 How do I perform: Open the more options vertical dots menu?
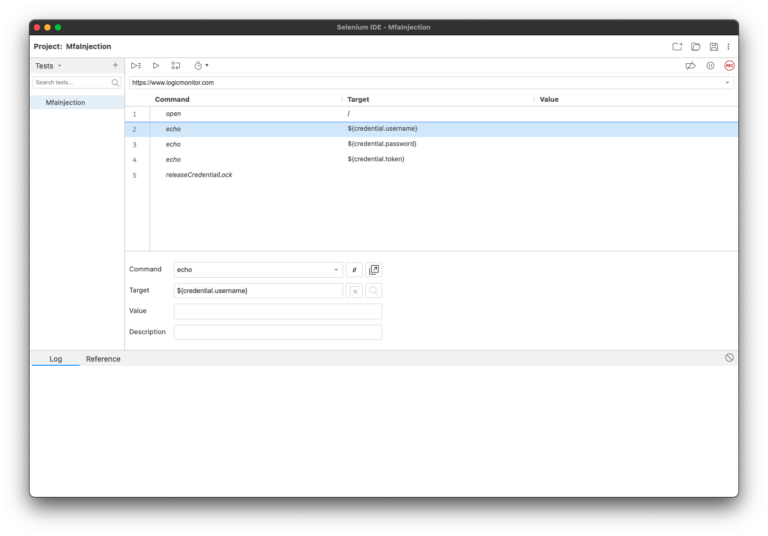point(728,47)
